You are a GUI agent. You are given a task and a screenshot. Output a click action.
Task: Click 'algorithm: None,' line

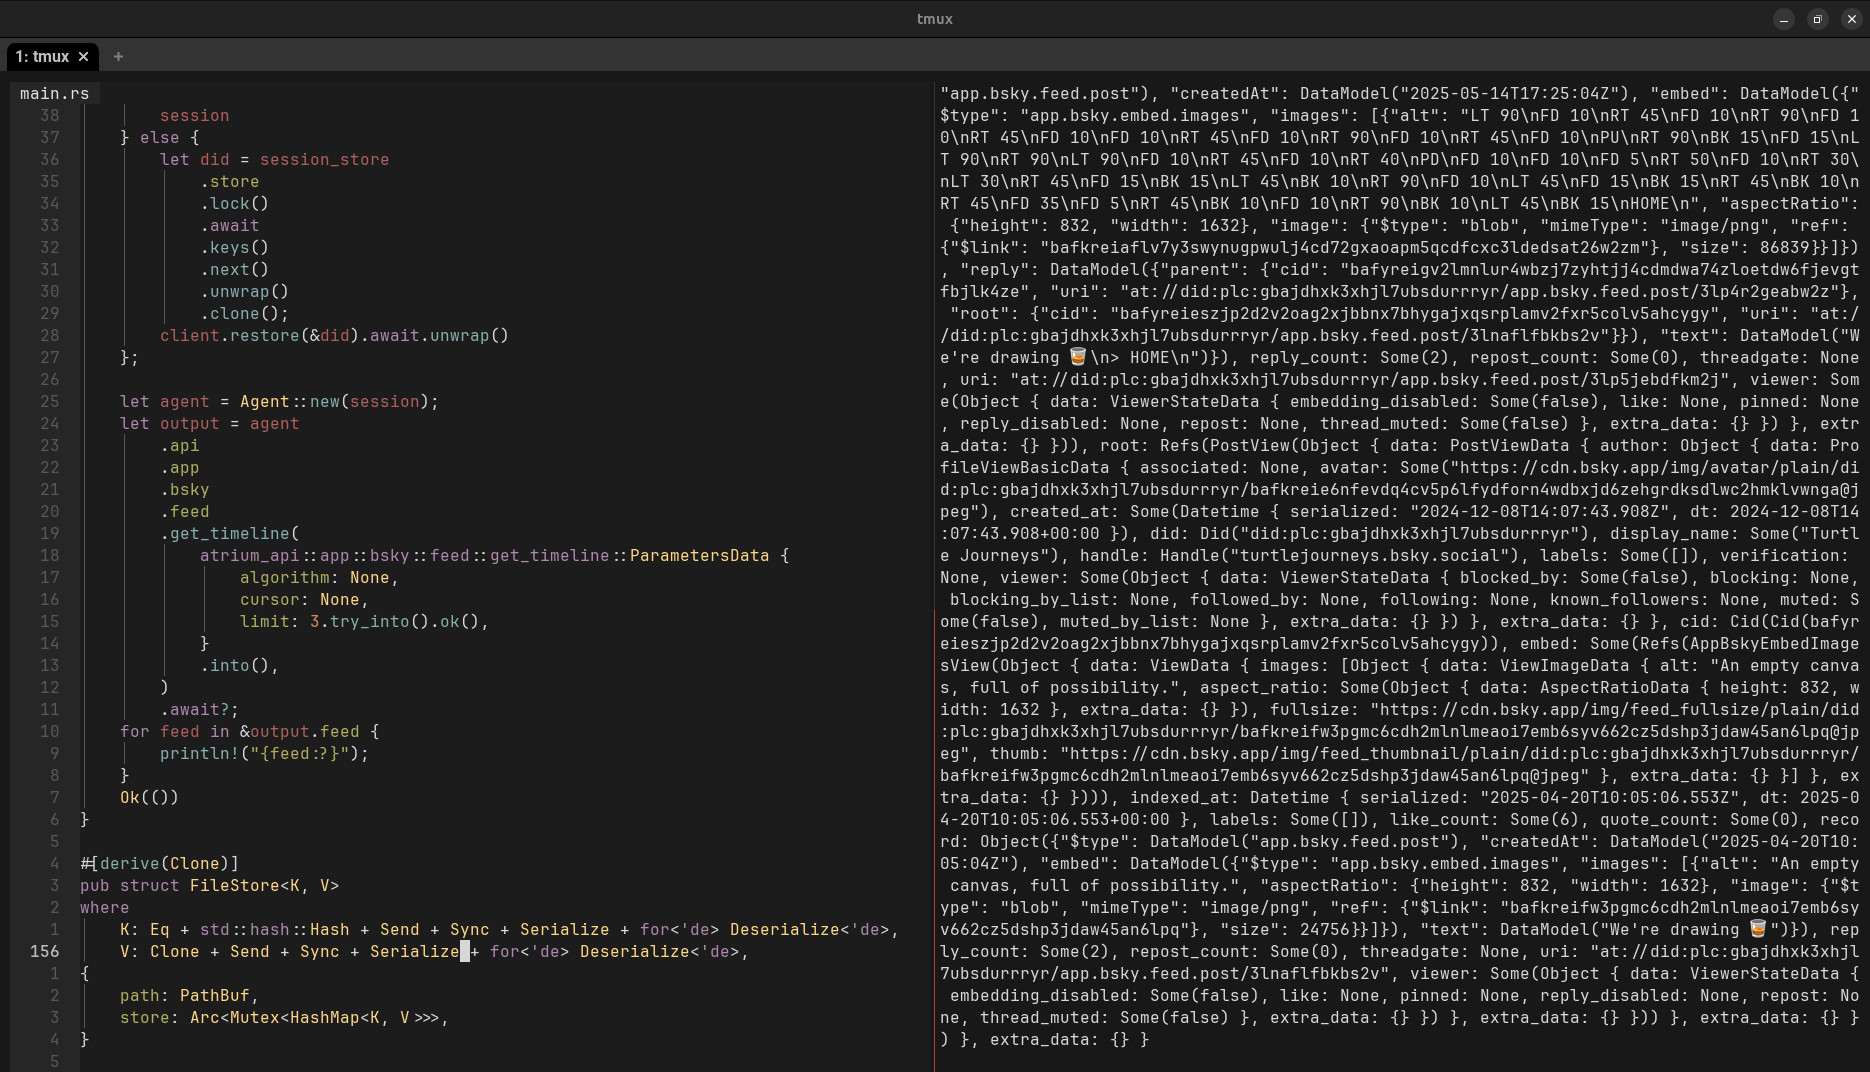(x=319, y=577)
